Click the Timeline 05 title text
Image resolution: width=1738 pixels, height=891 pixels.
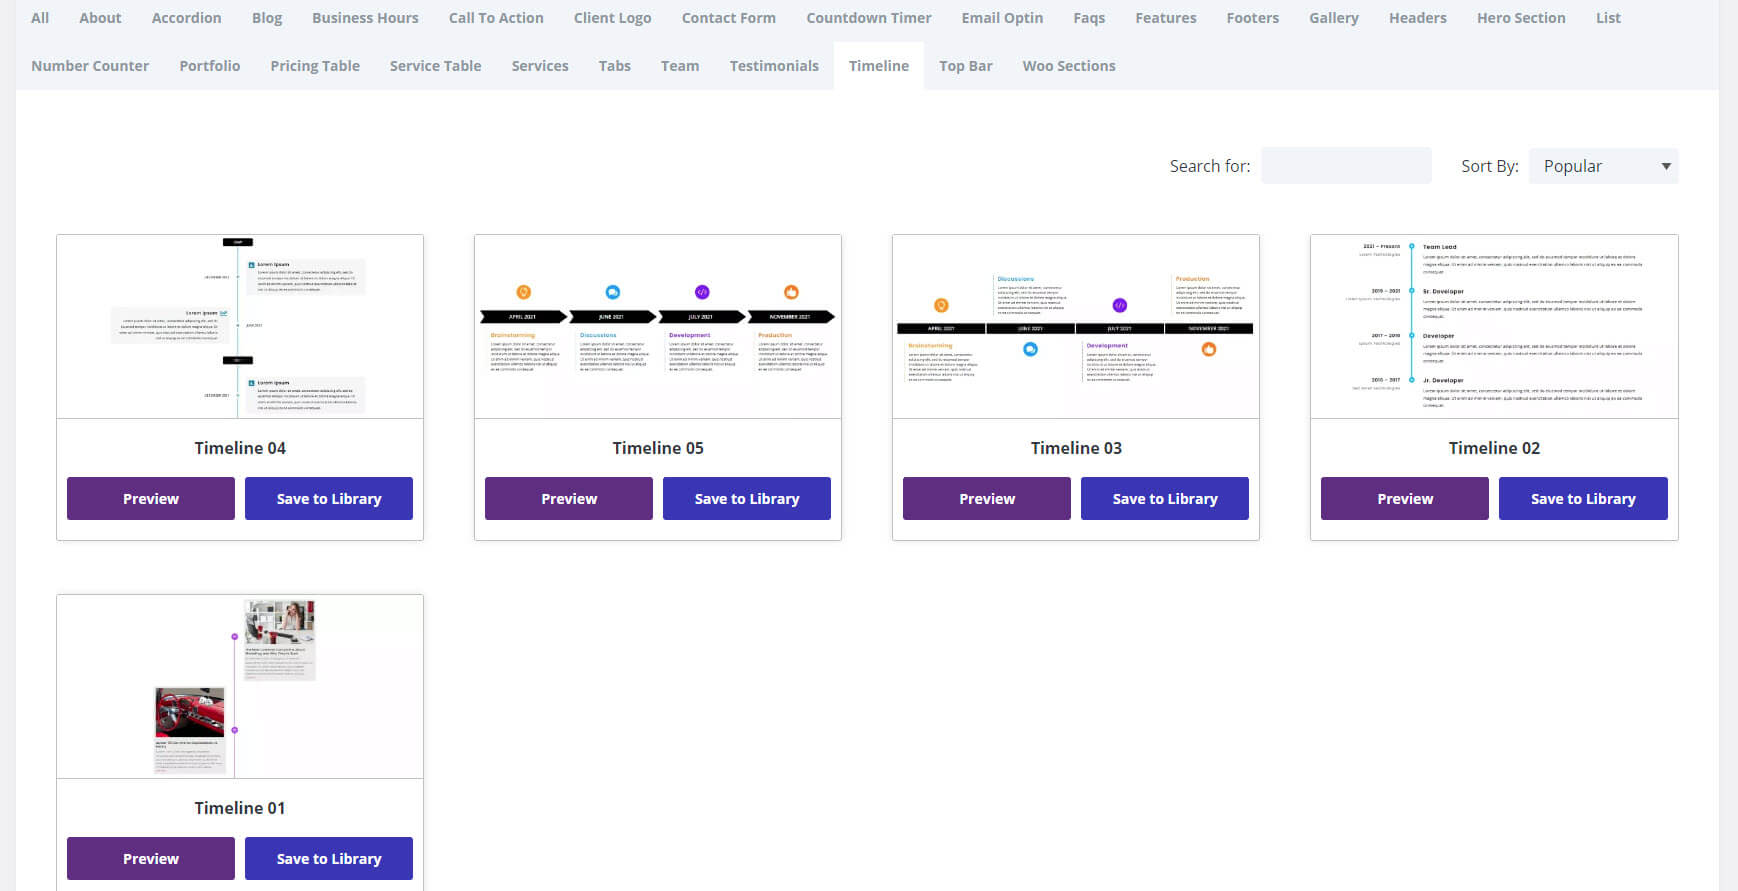658,448
